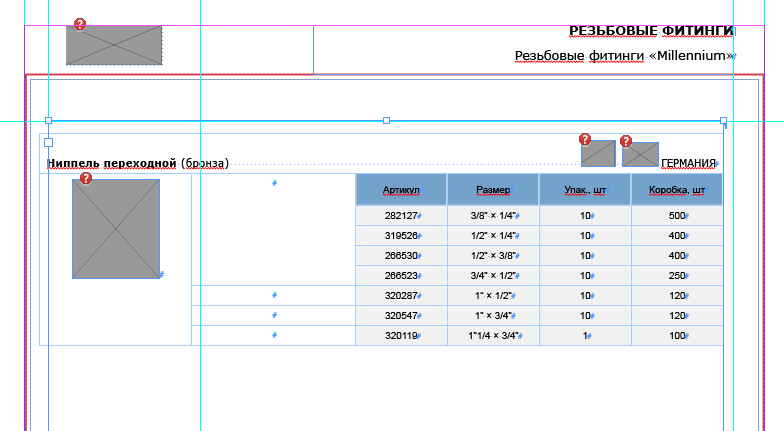Click size cell 1" × 3/4"
Screen dimensions: 784x431
pos(493,316)
